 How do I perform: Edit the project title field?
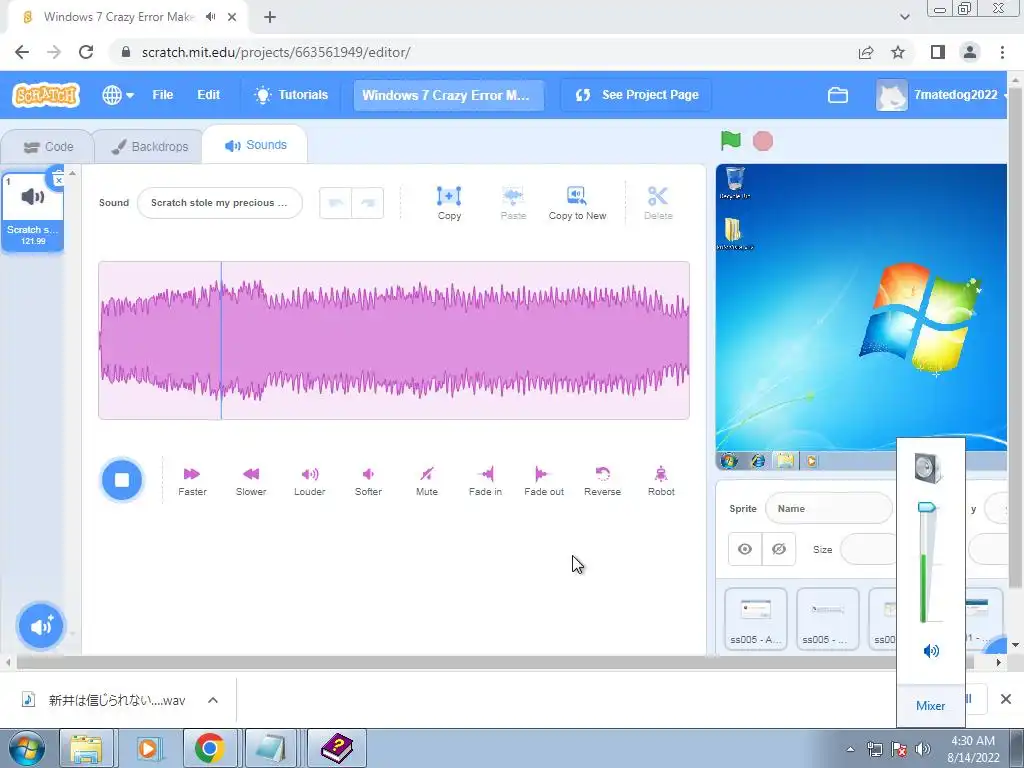pos(449,95)
